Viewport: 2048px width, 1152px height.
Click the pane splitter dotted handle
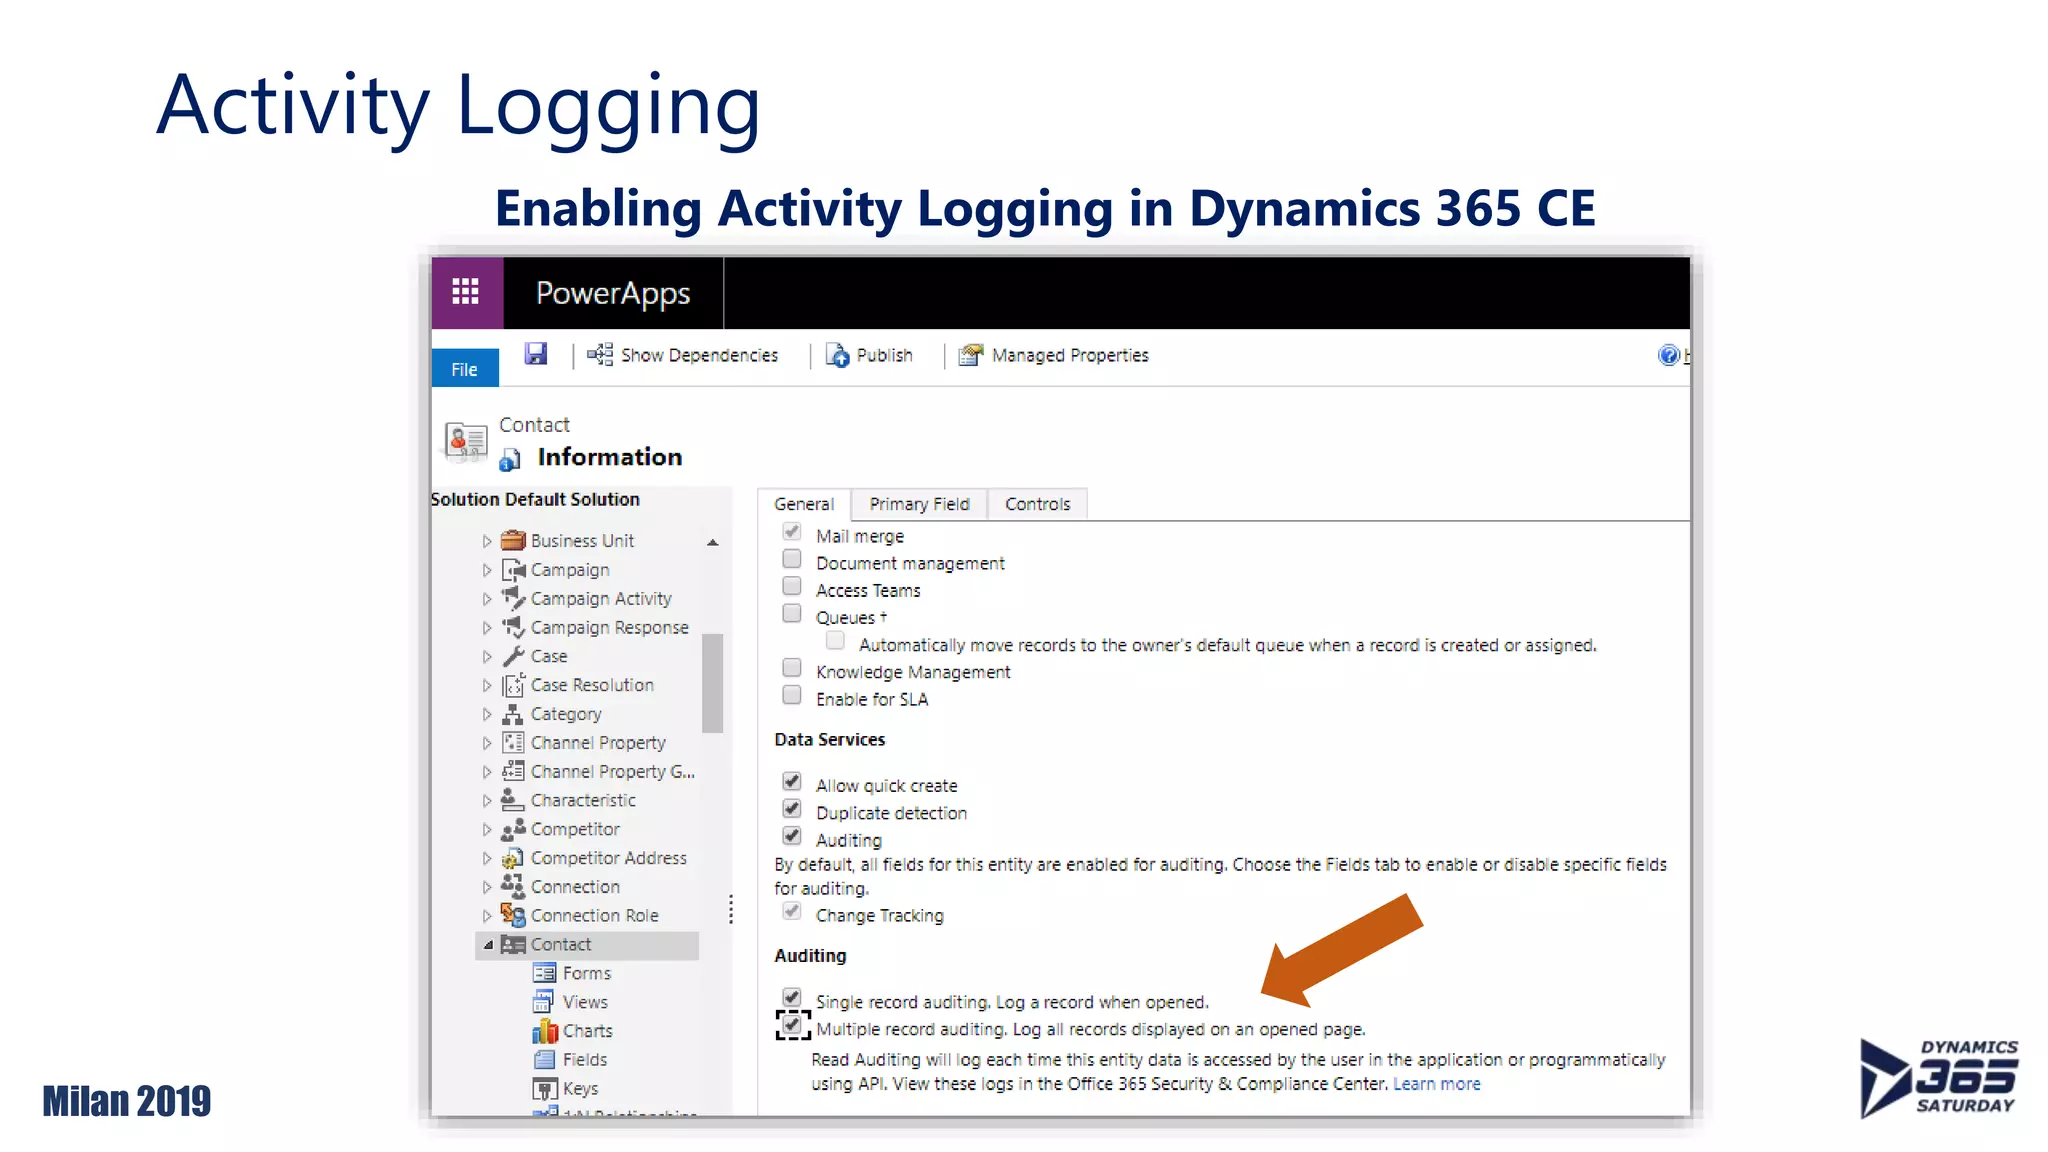731,909
